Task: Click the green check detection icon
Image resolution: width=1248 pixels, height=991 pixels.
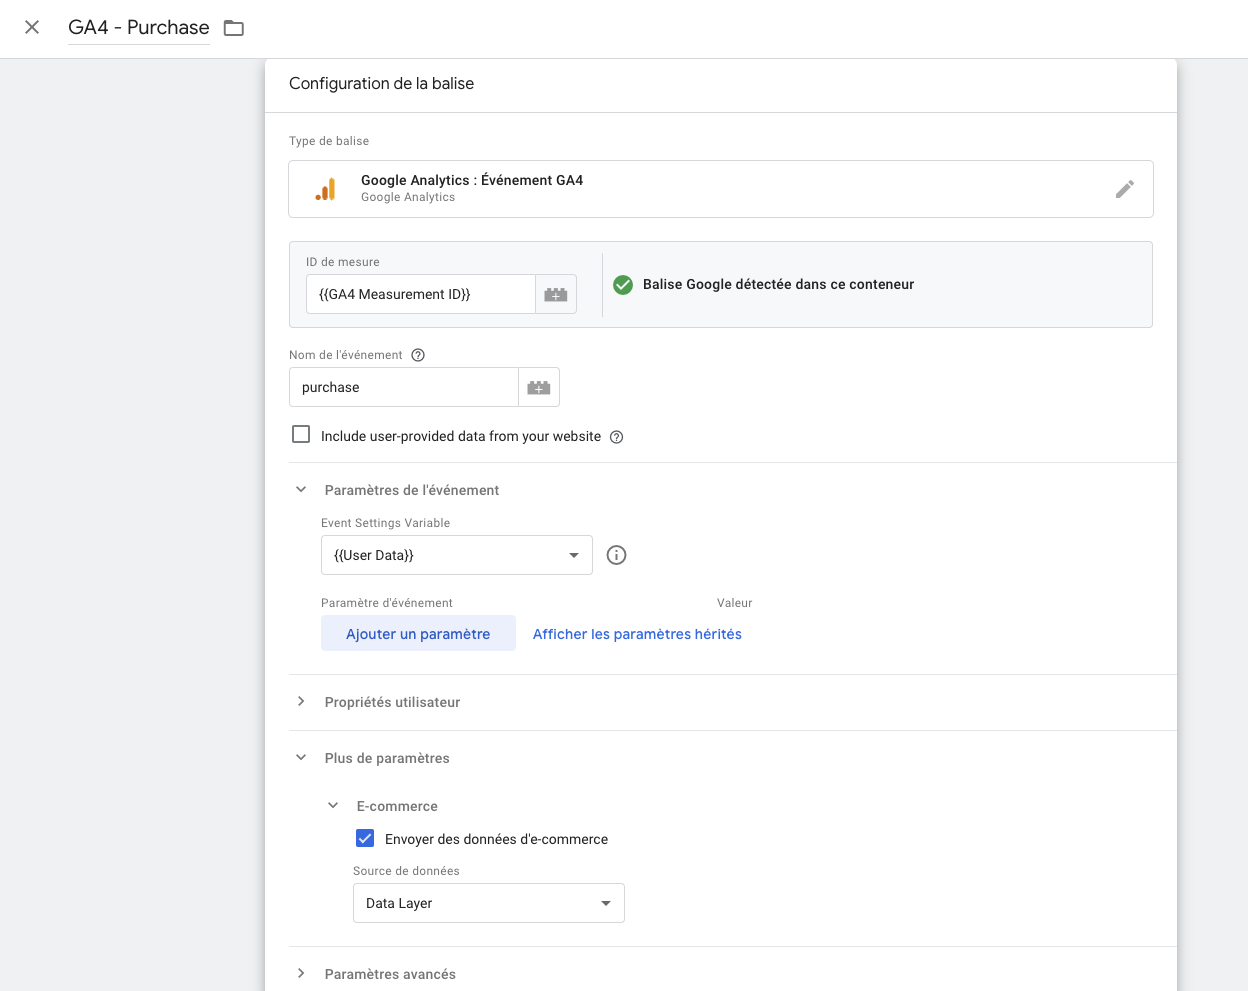Action: [623, 285]
